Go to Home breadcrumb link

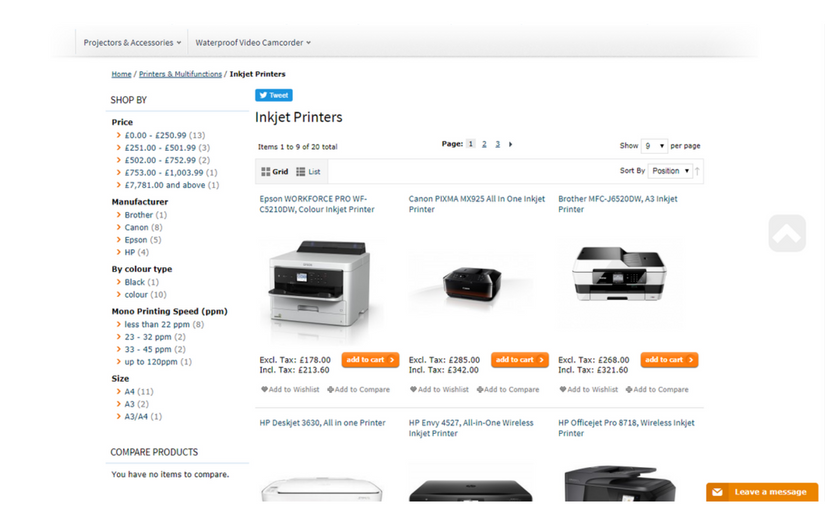pos(122,74)
